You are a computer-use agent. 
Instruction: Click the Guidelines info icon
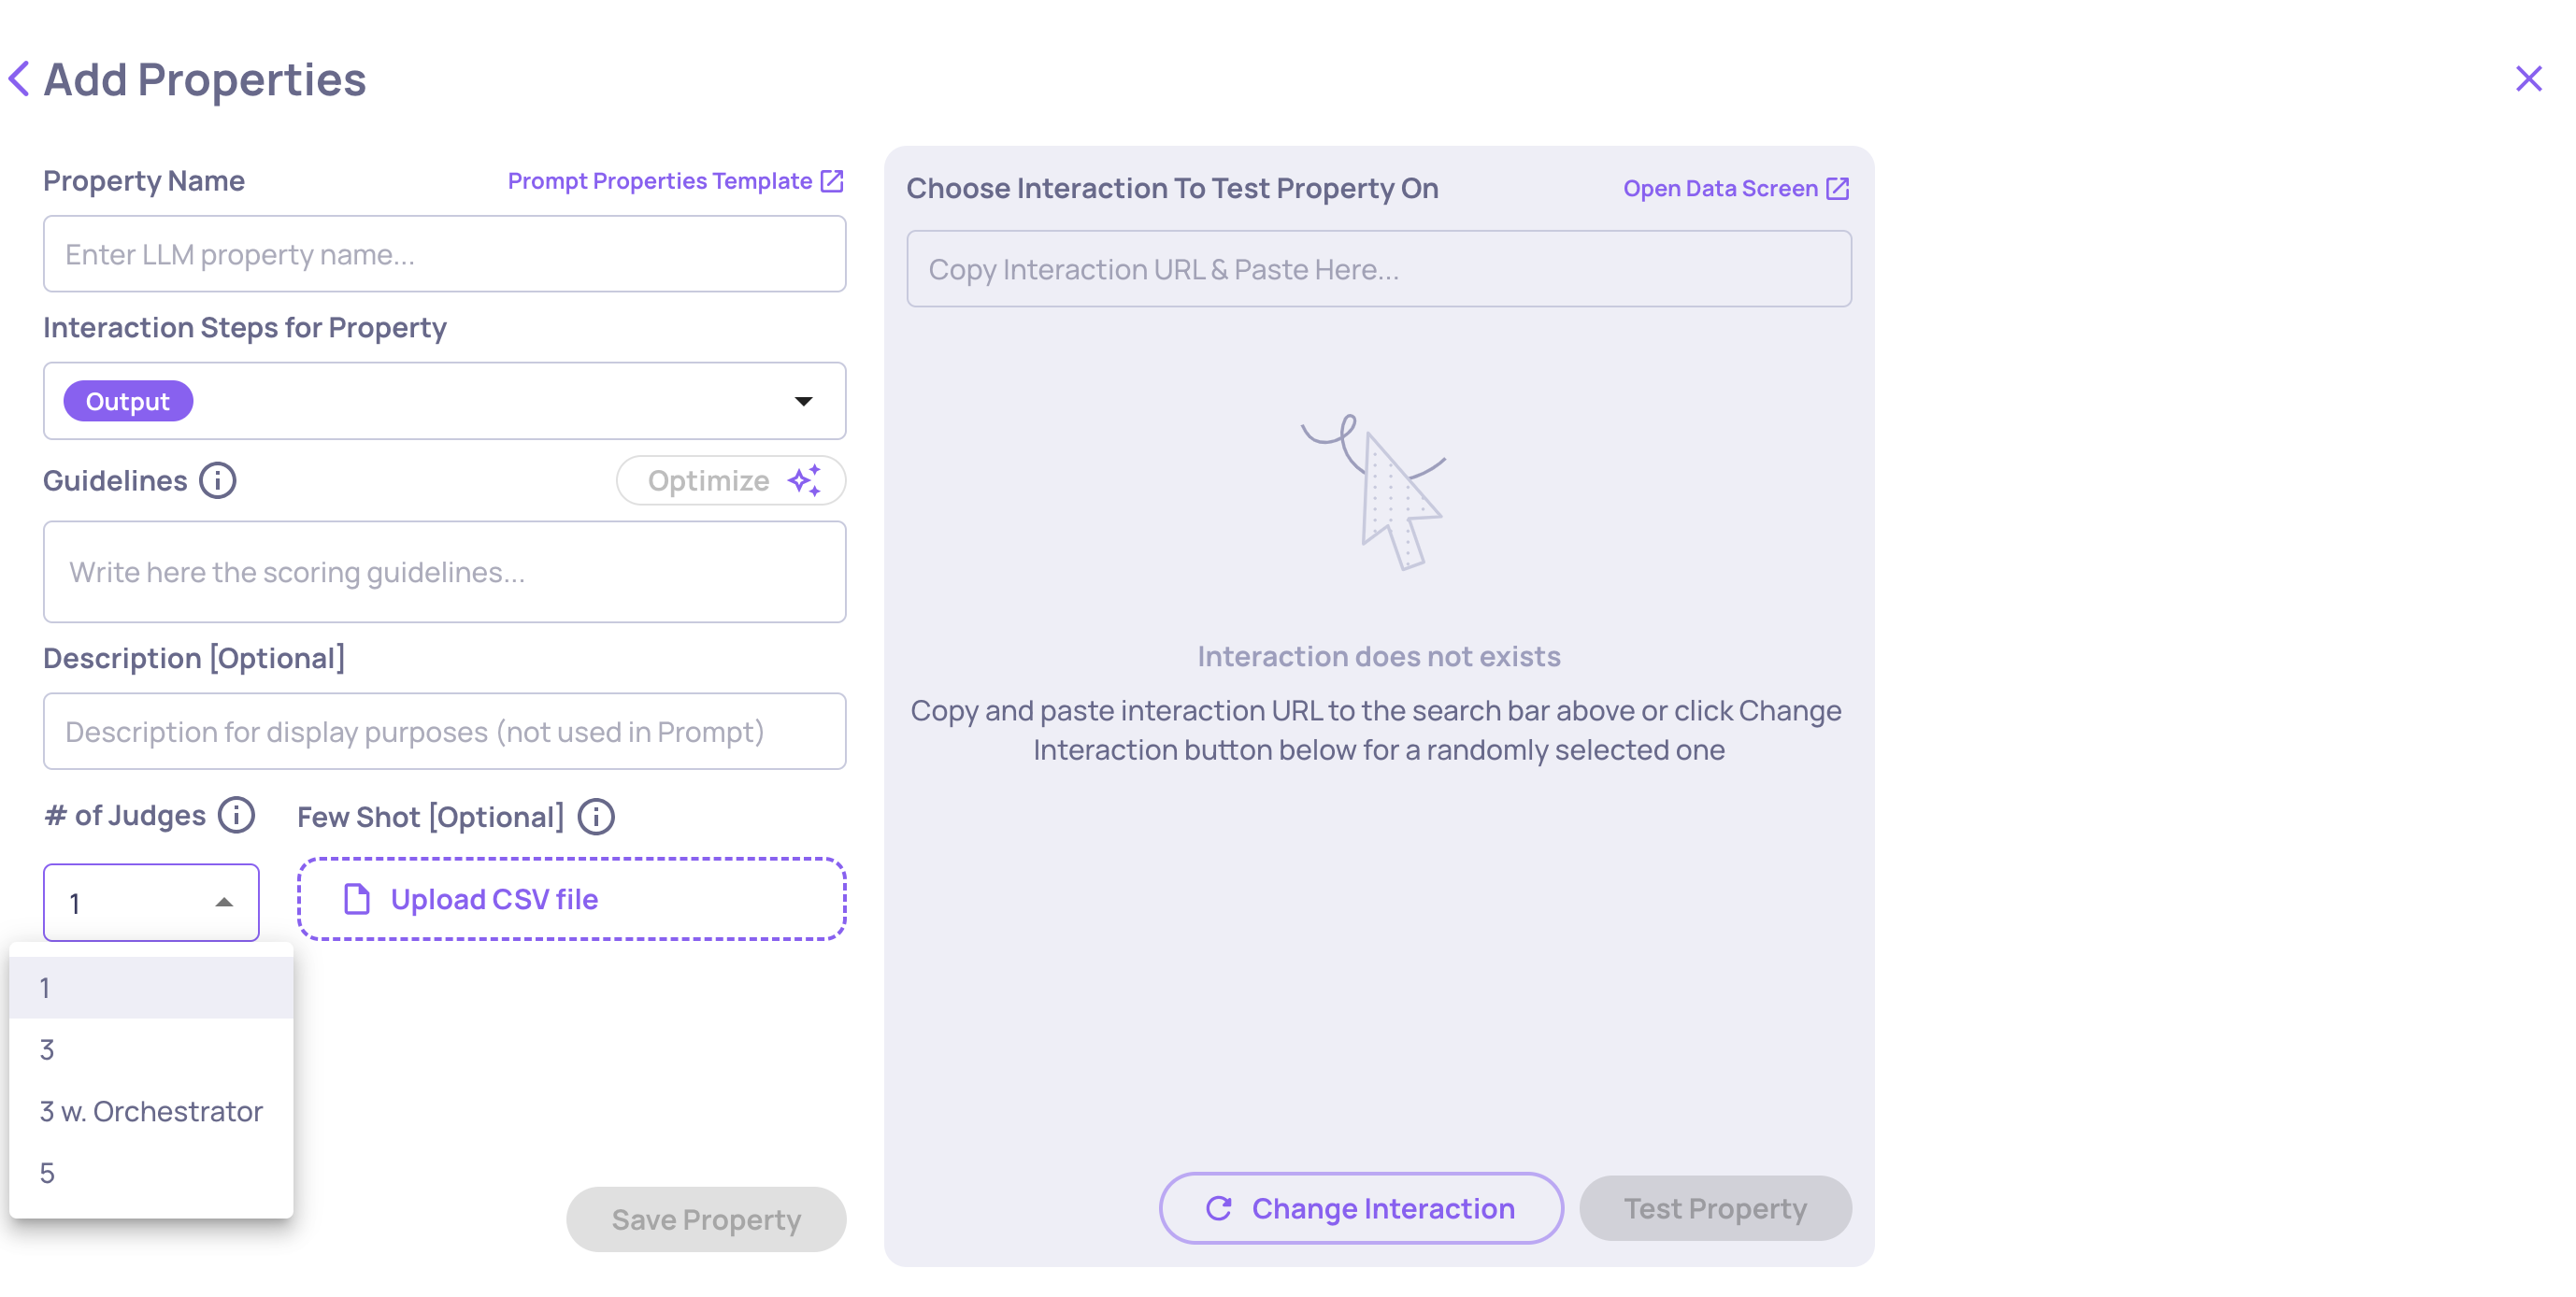tap(217, 480)
